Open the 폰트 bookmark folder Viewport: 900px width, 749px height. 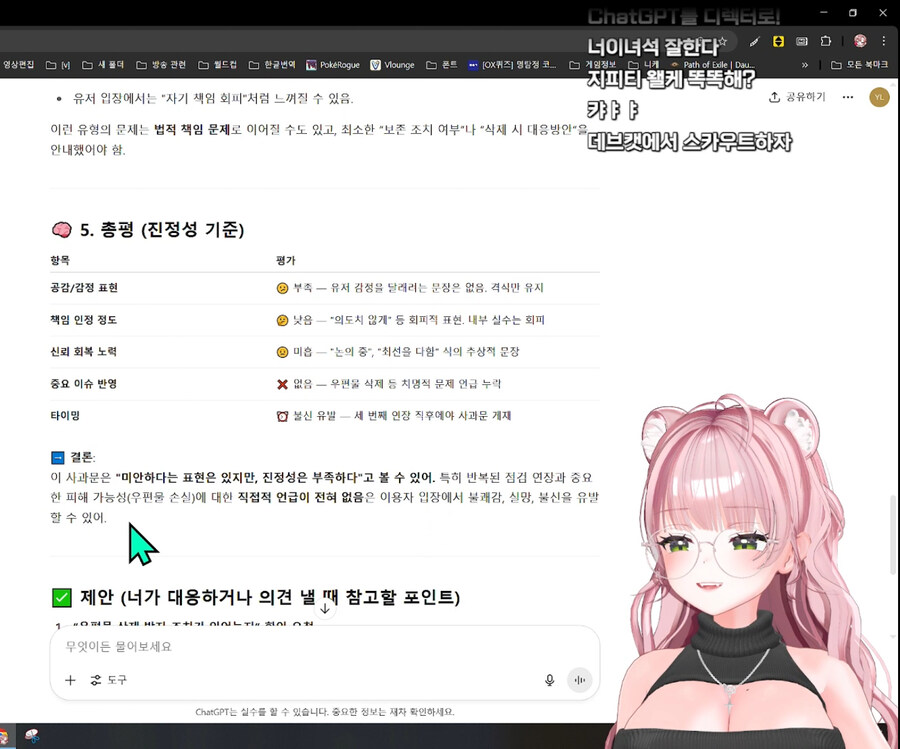[441, 65]
